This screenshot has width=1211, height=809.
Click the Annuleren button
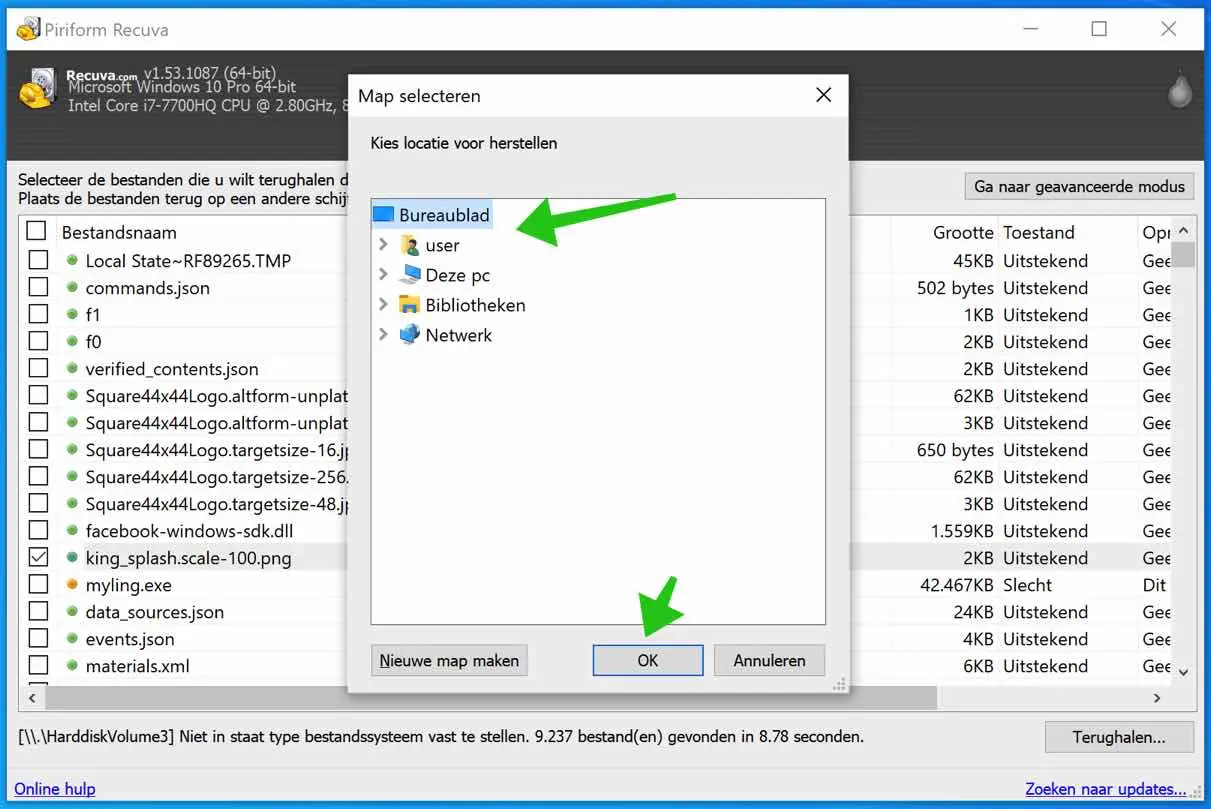point(769,660)
